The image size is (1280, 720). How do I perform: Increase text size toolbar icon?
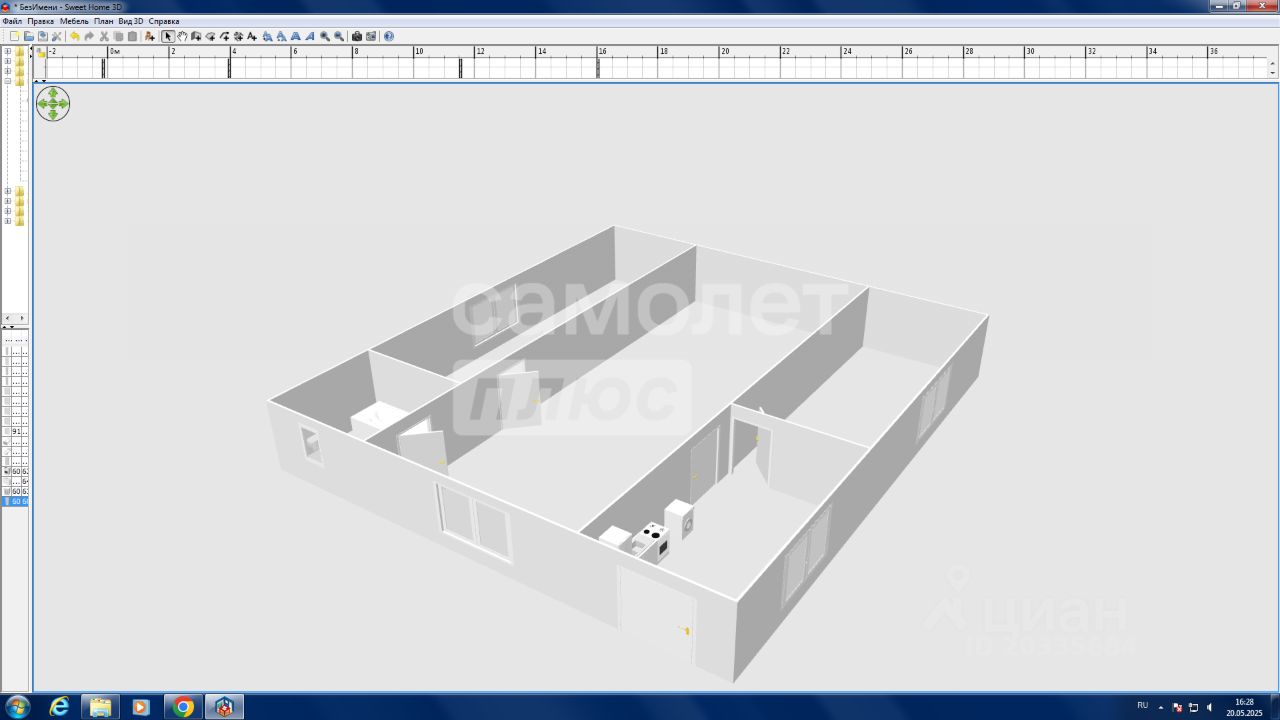267,36
